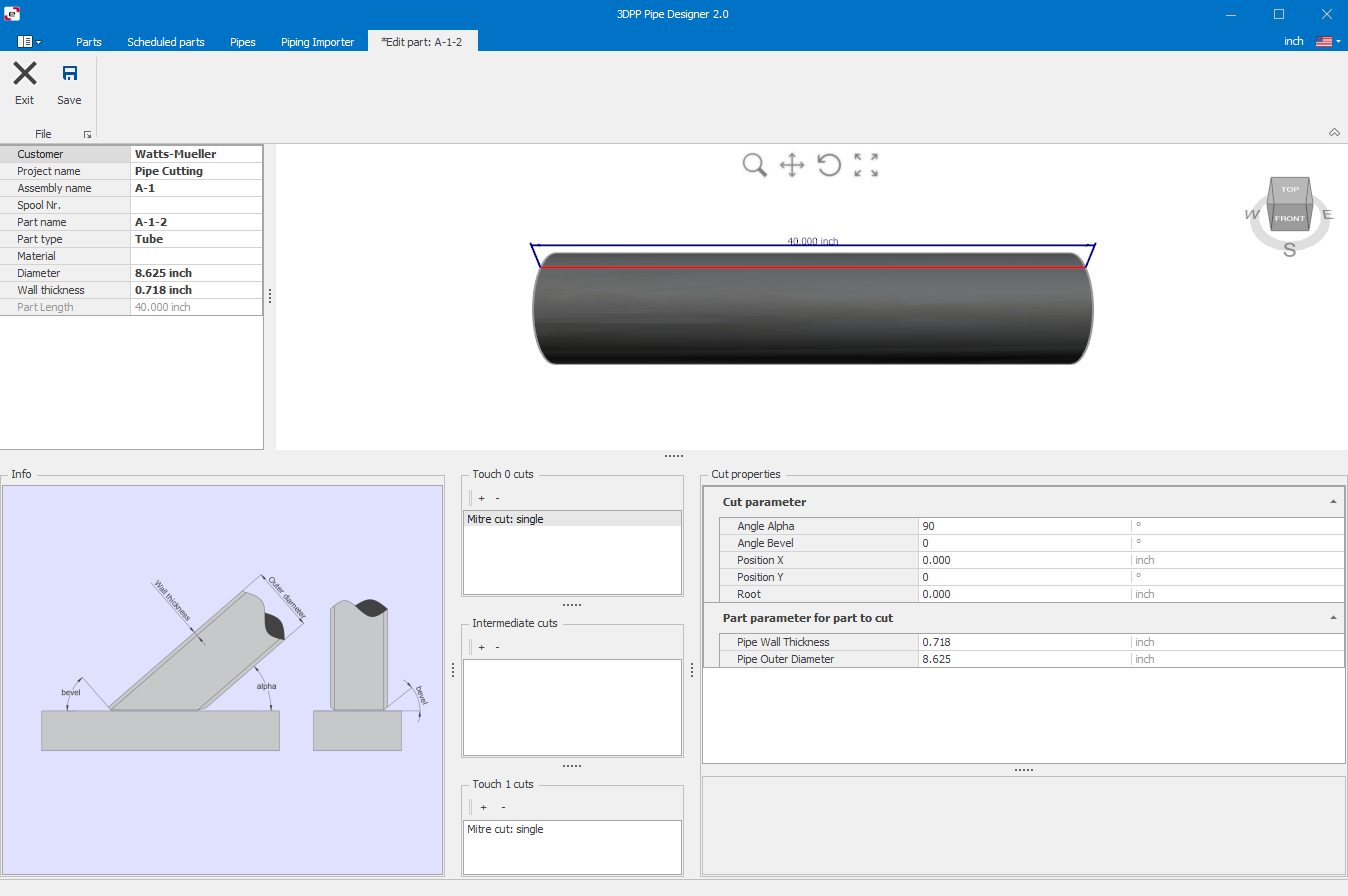Screen dimensions: 1348x896
Task: Add a cut with Touch 0 plus
Action: pos(481,498)
